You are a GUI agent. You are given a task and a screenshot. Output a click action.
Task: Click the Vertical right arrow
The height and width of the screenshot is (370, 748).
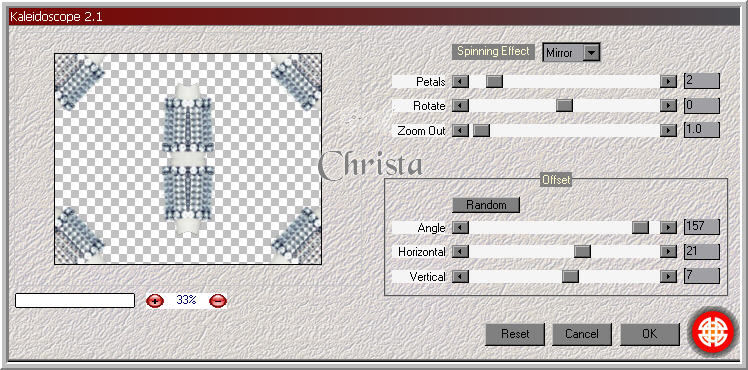tap(668, 276)
